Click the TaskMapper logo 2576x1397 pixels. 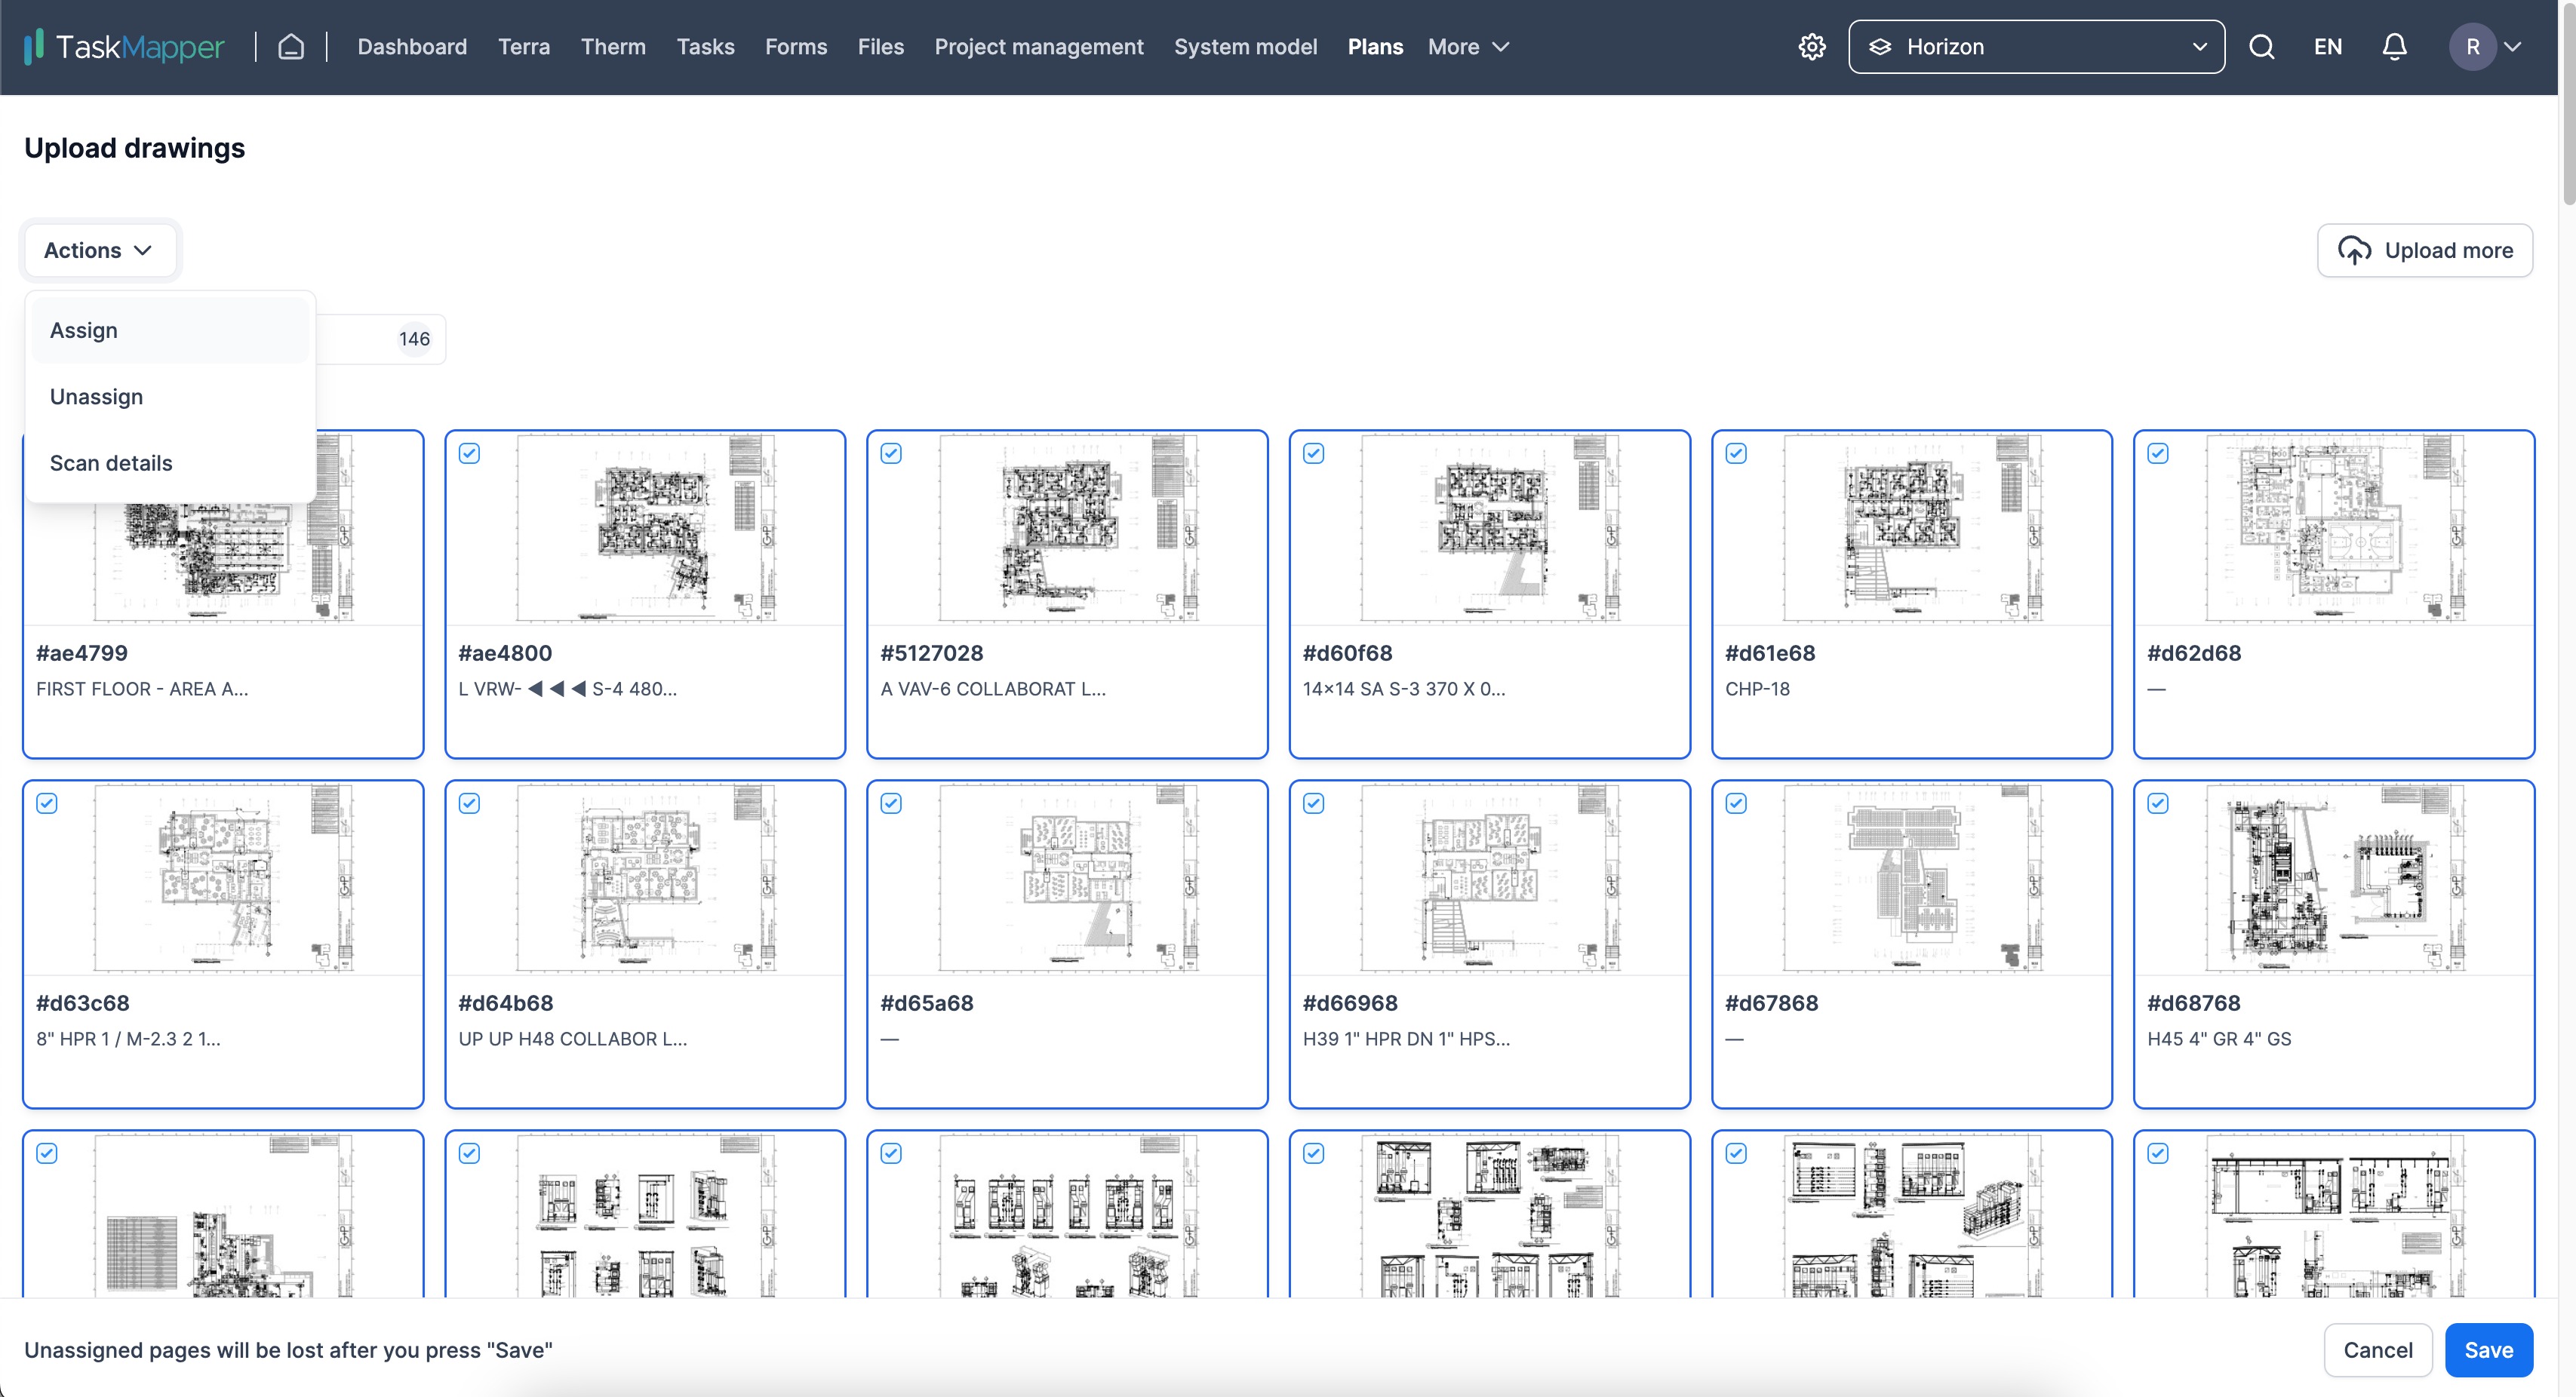tap(124, 47)
